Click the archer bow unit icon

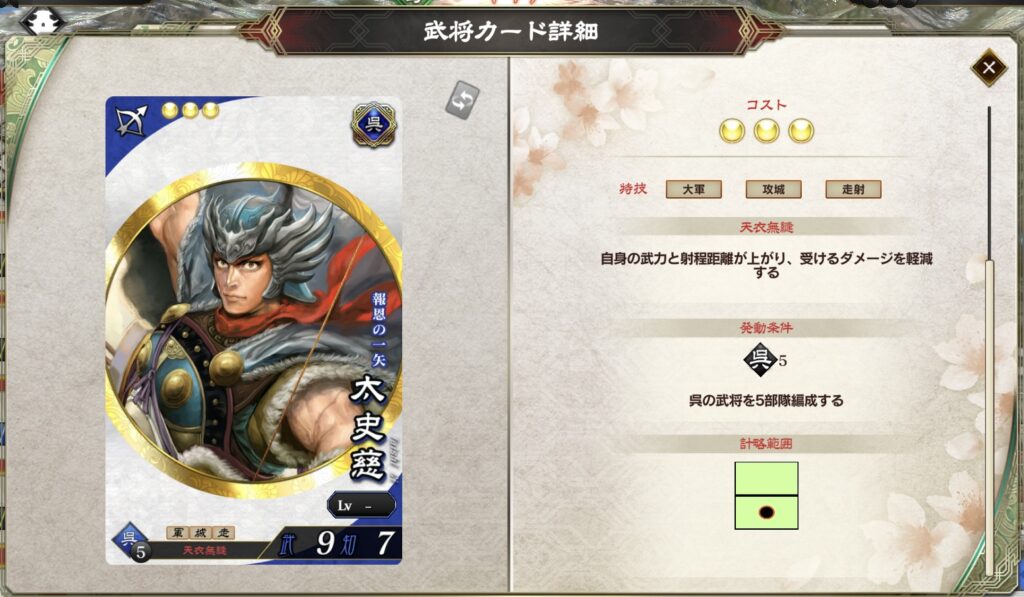tap(131, 119)
